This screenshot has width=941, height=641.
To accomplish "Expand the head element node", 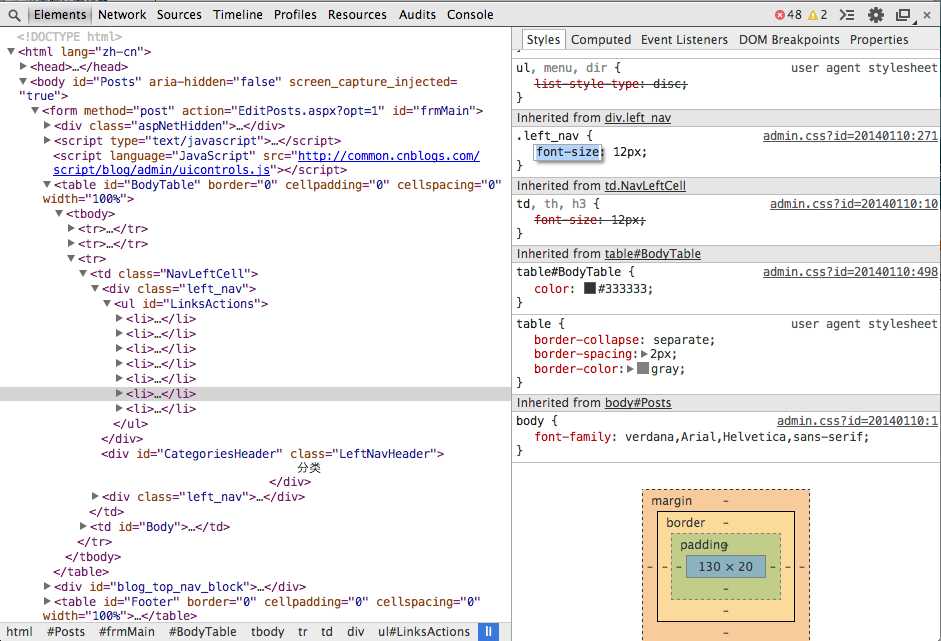I will 23,66.
